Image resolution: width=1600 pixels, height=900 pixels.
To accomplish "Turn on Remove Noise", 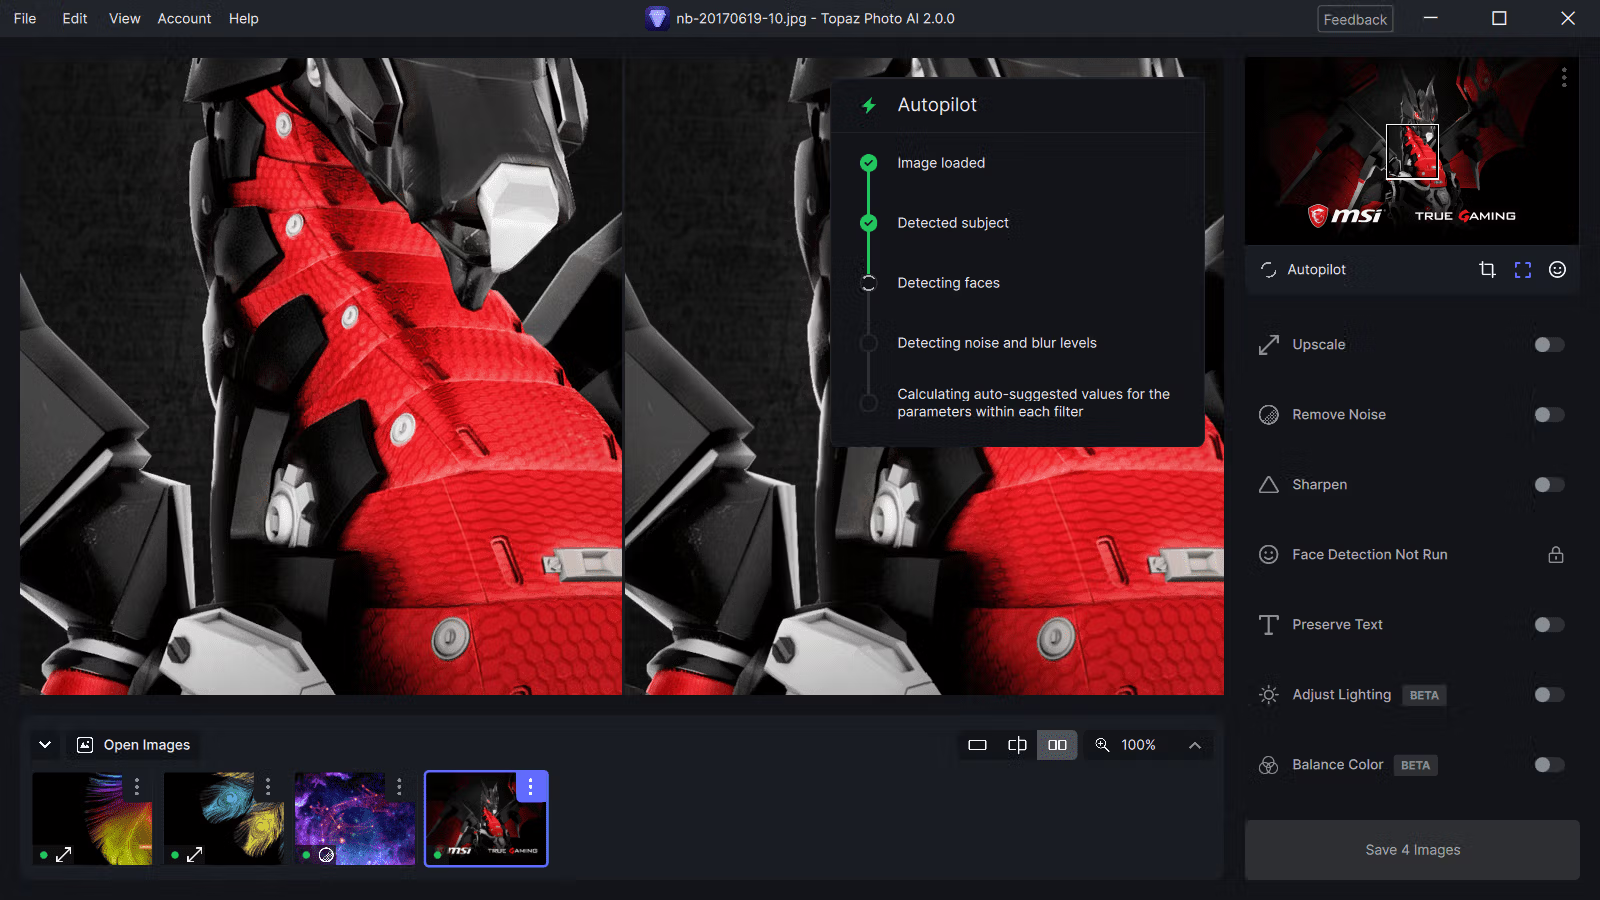I will [1549, 415].
